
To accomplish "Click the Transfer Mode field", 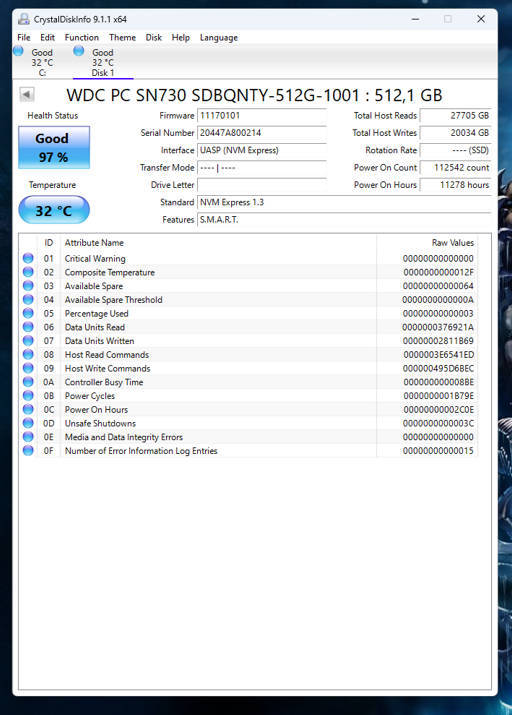I will click(262, 168).
